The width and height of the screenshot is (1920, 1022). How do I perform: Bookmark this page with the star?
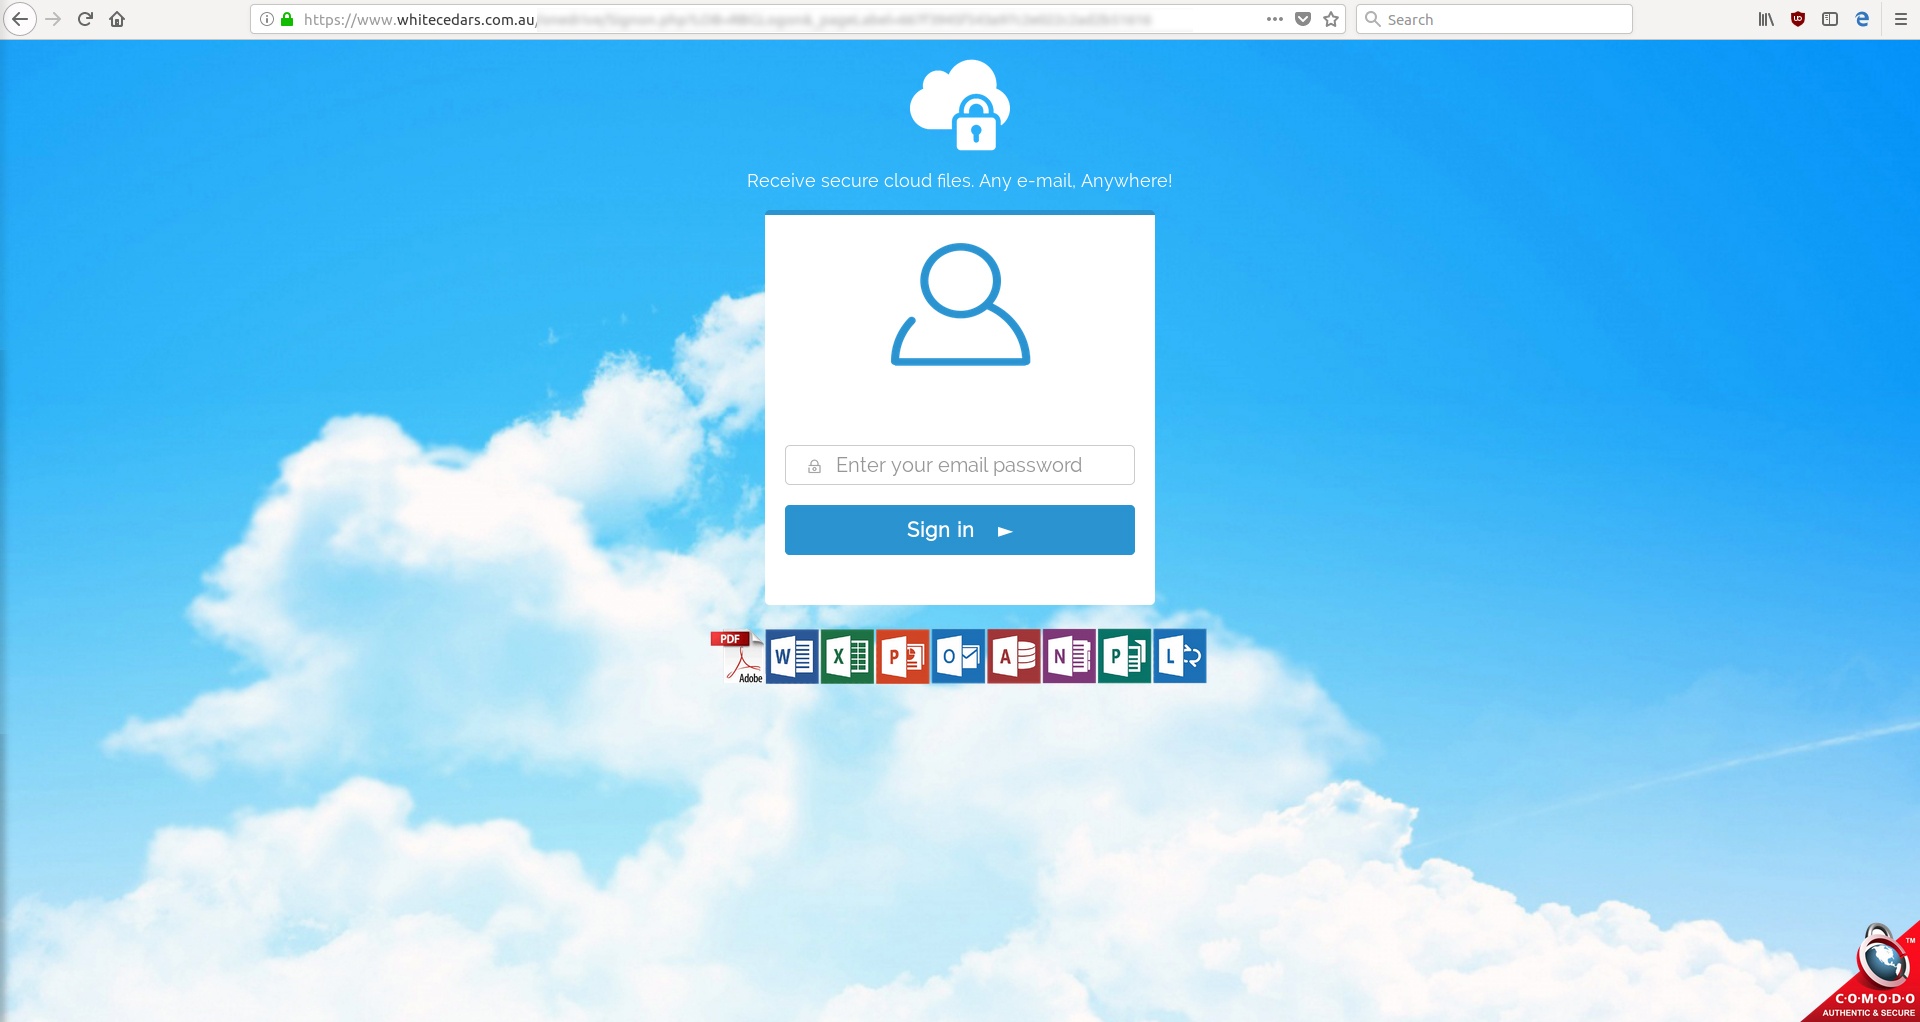click(x=1331, y=19)
